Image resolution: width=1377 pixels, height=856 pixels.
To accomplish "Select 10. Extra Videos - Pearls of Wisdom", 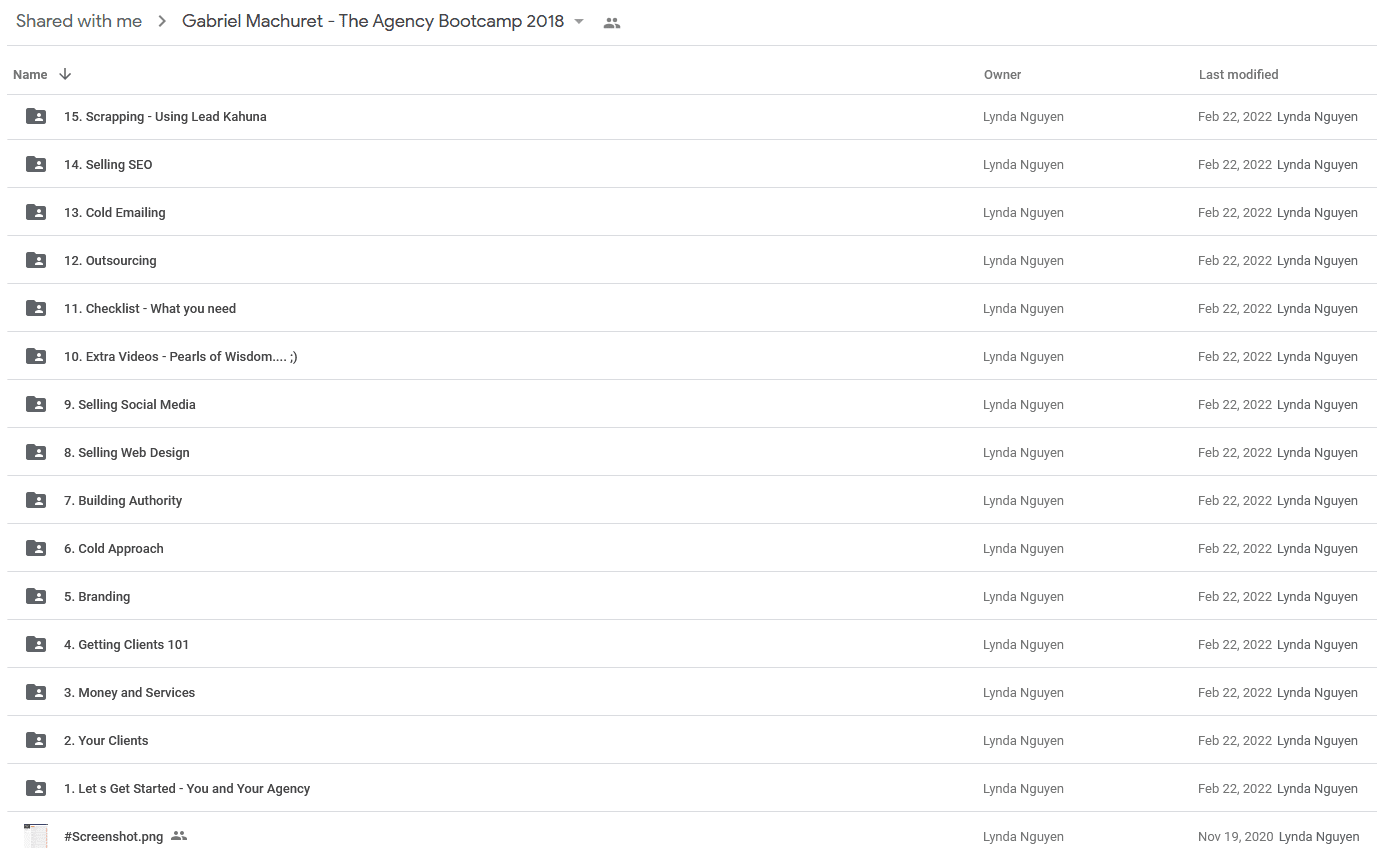I will [692, 356].
